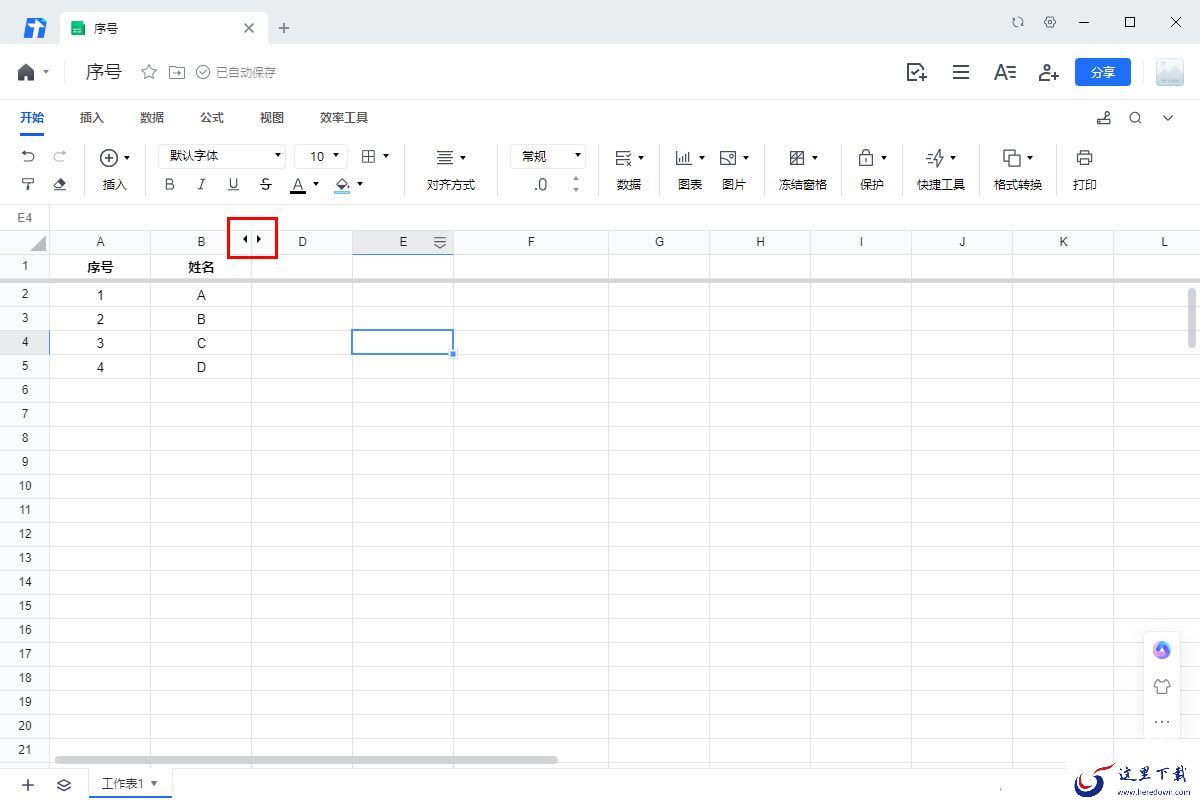1200x800 pixels.
Task: Switch to the 视图 tab
Action: pos(272,118)
